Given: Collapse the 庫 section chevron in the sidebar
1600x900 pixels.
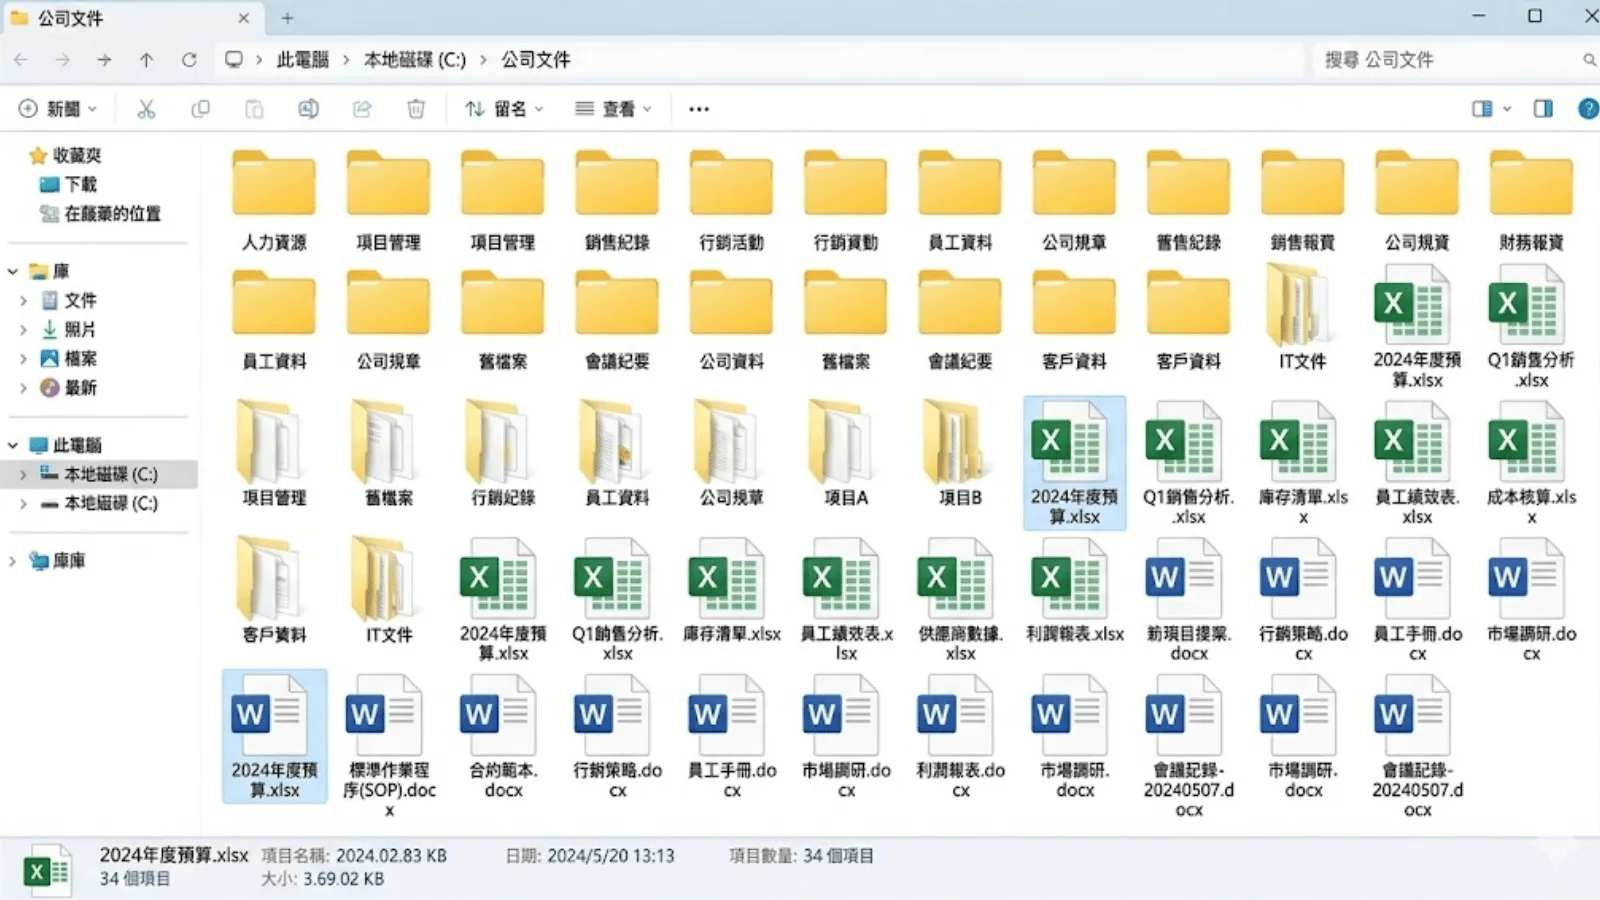Looking at the screenshot, I should click(x=13, y=271).
